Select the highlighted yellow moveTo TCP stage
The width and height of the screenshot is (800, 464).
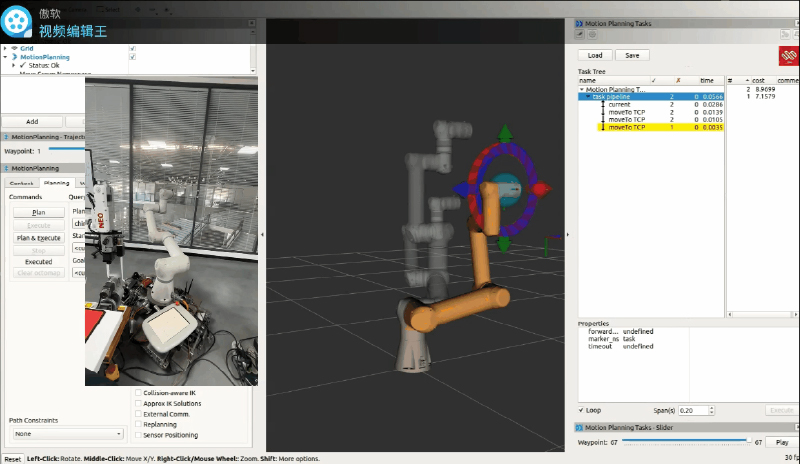pos(660,127)
